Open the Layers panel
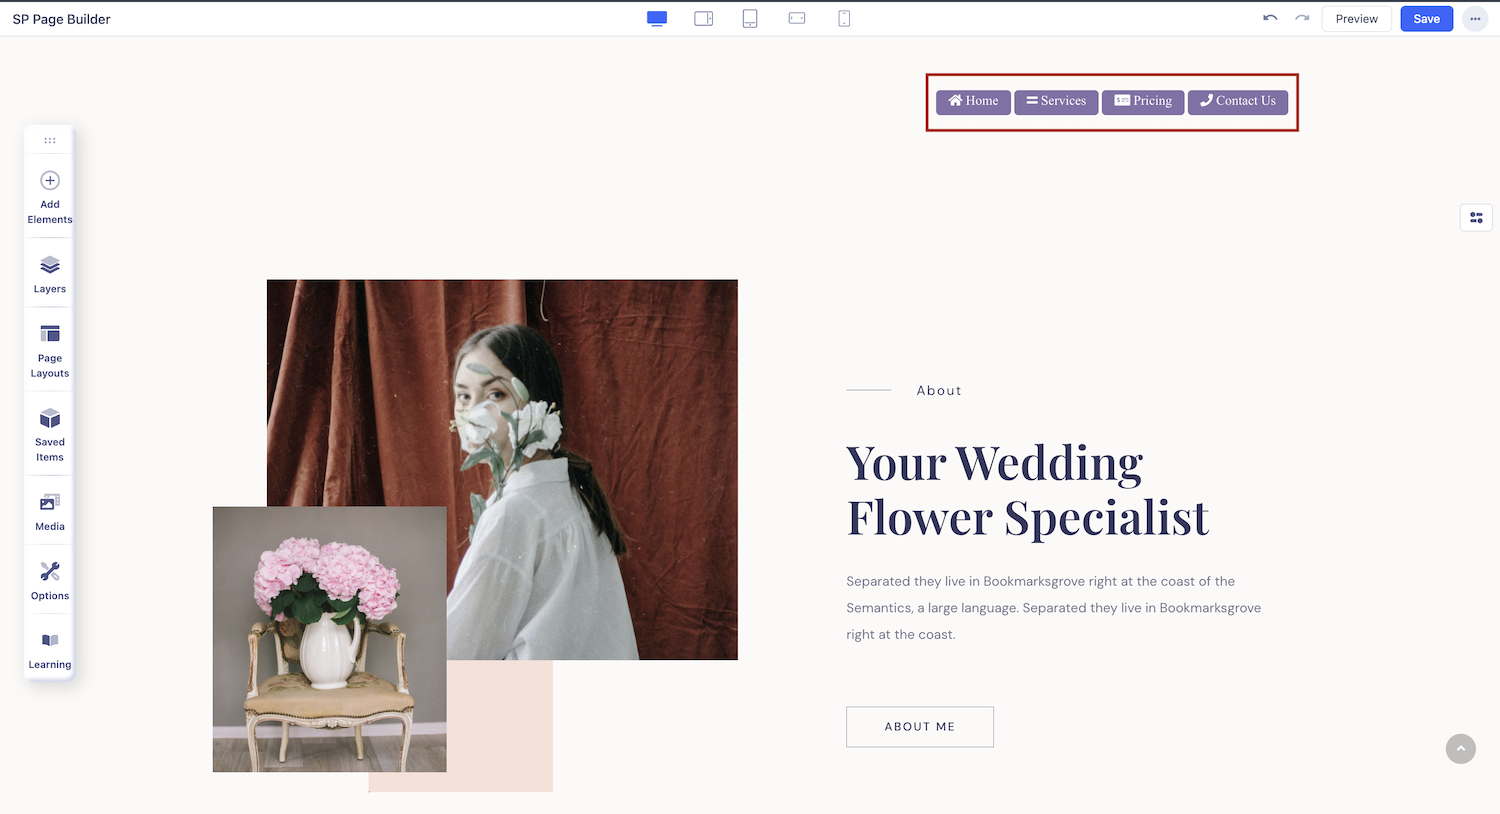This screenshot has width=1500, height=814. click(x=50, y=274)
